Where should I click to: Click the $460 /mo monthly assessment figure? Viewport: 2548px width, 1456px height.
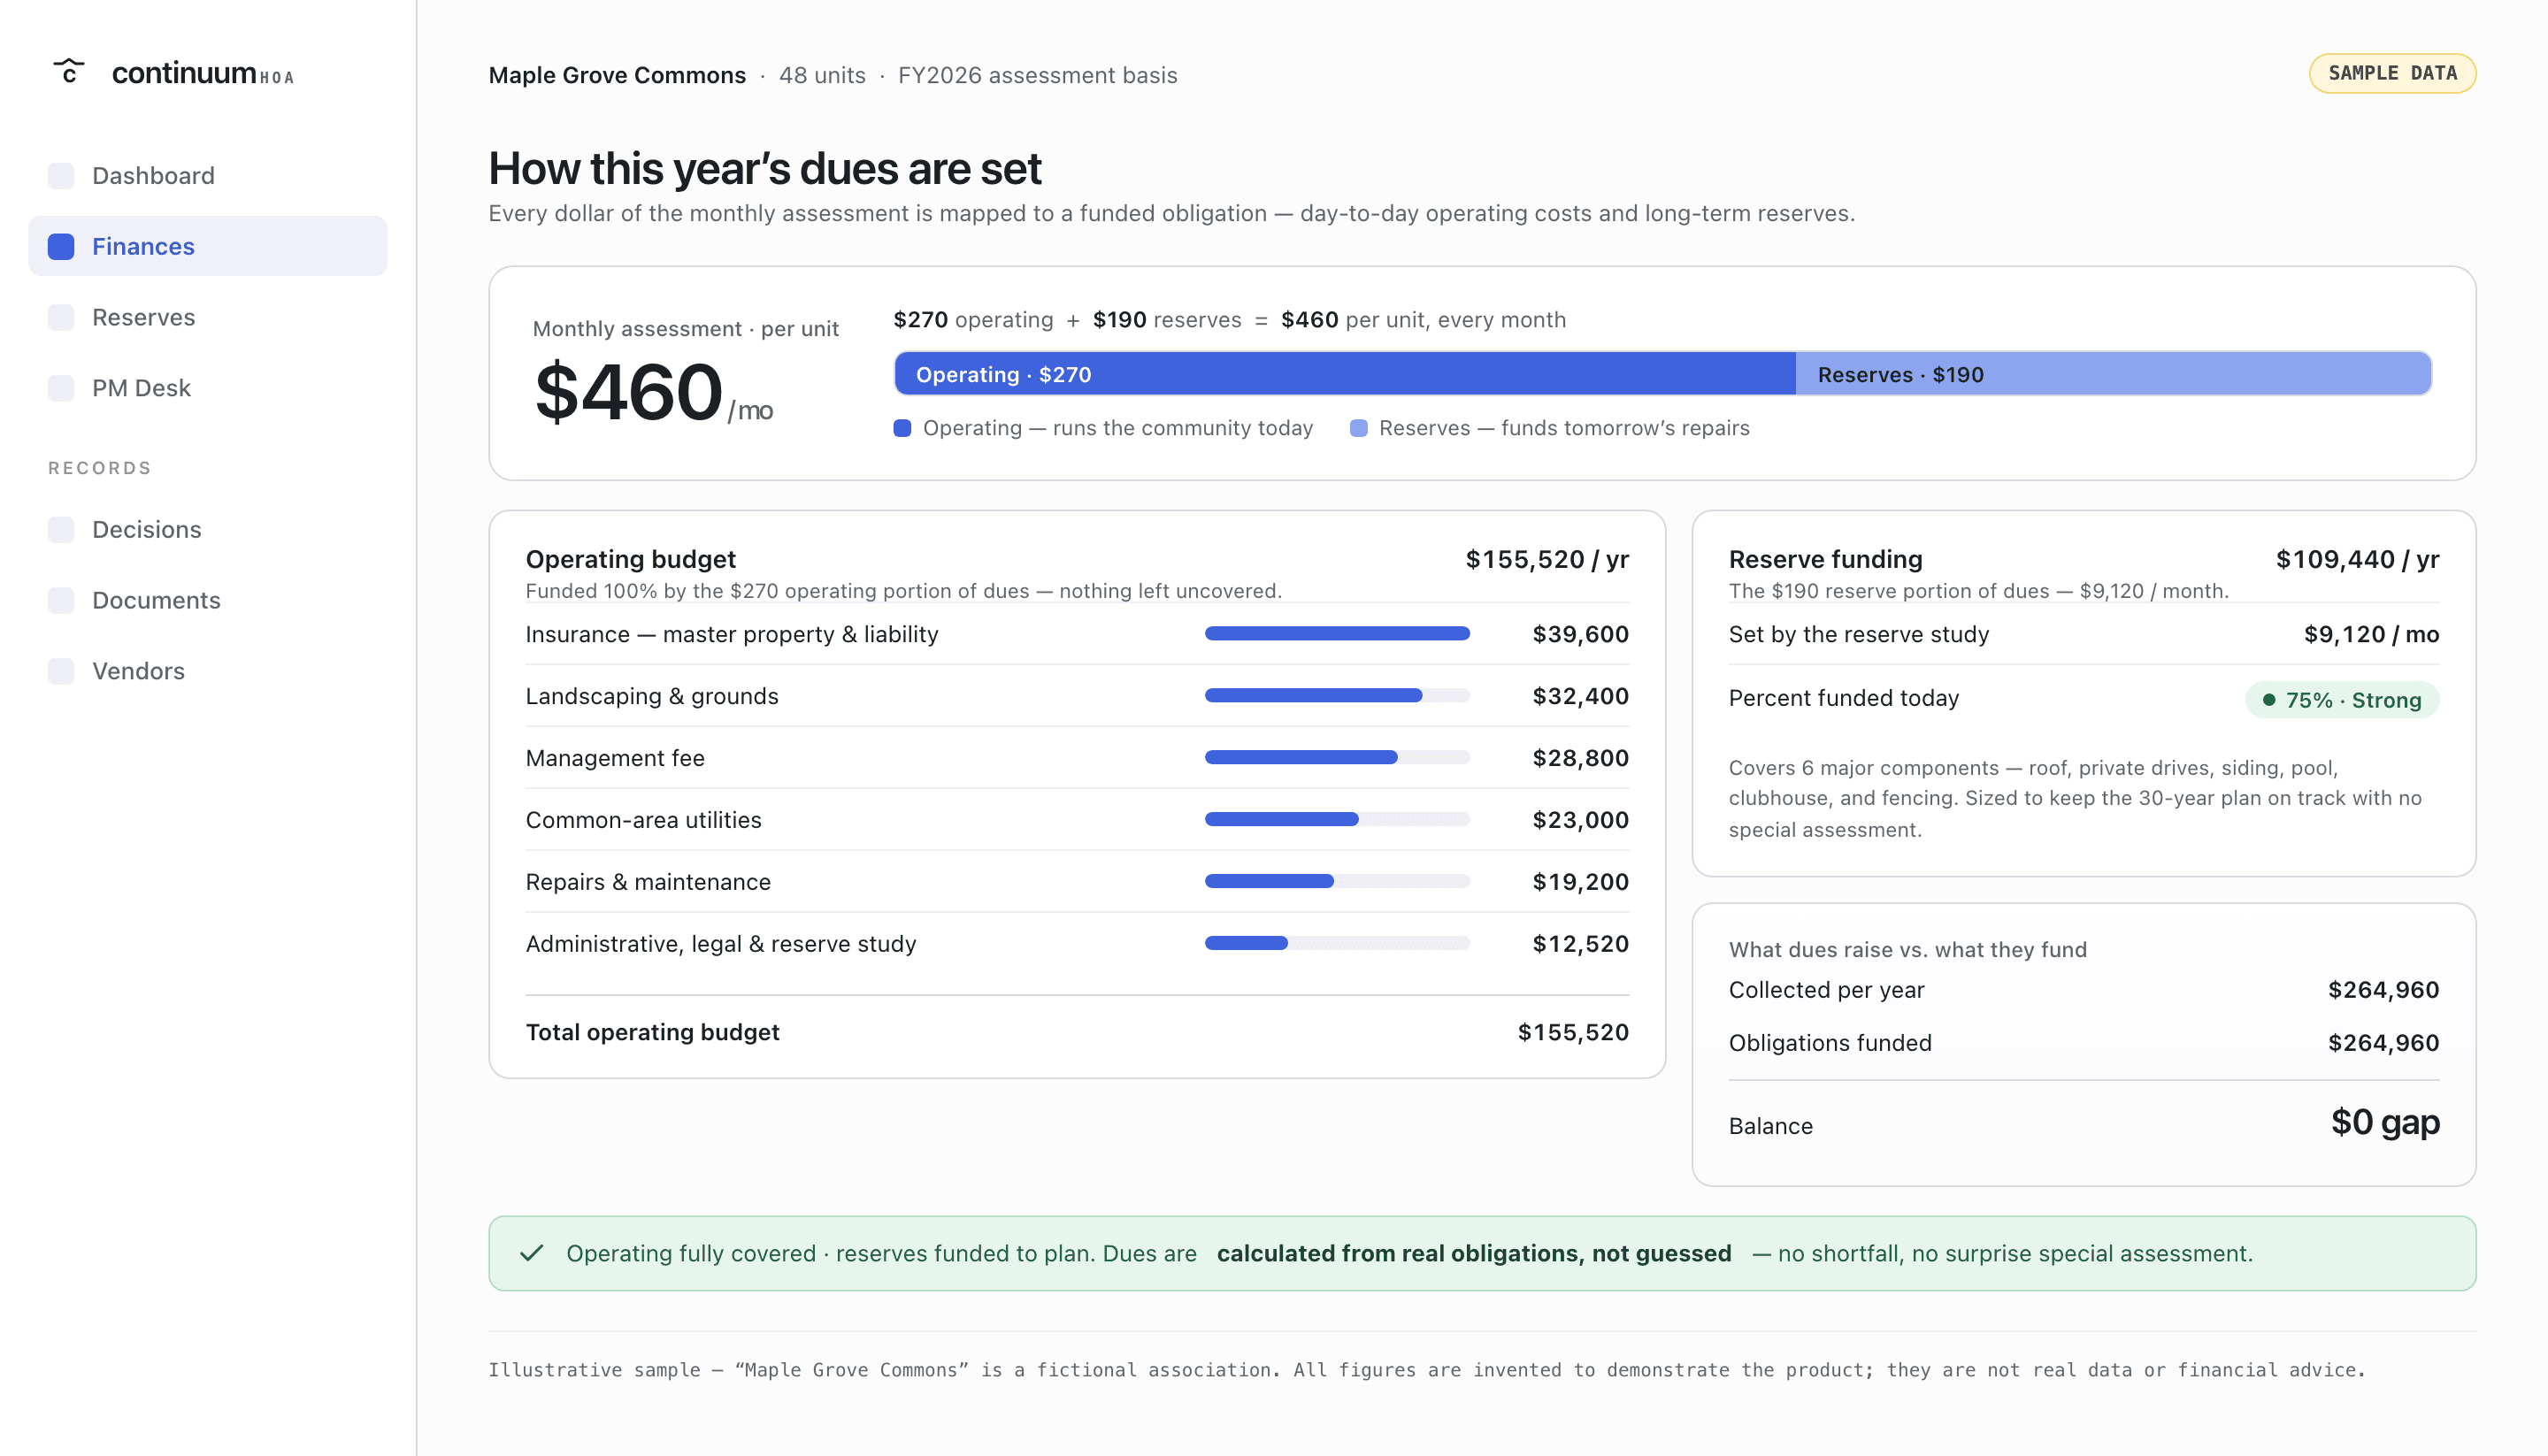654,392
